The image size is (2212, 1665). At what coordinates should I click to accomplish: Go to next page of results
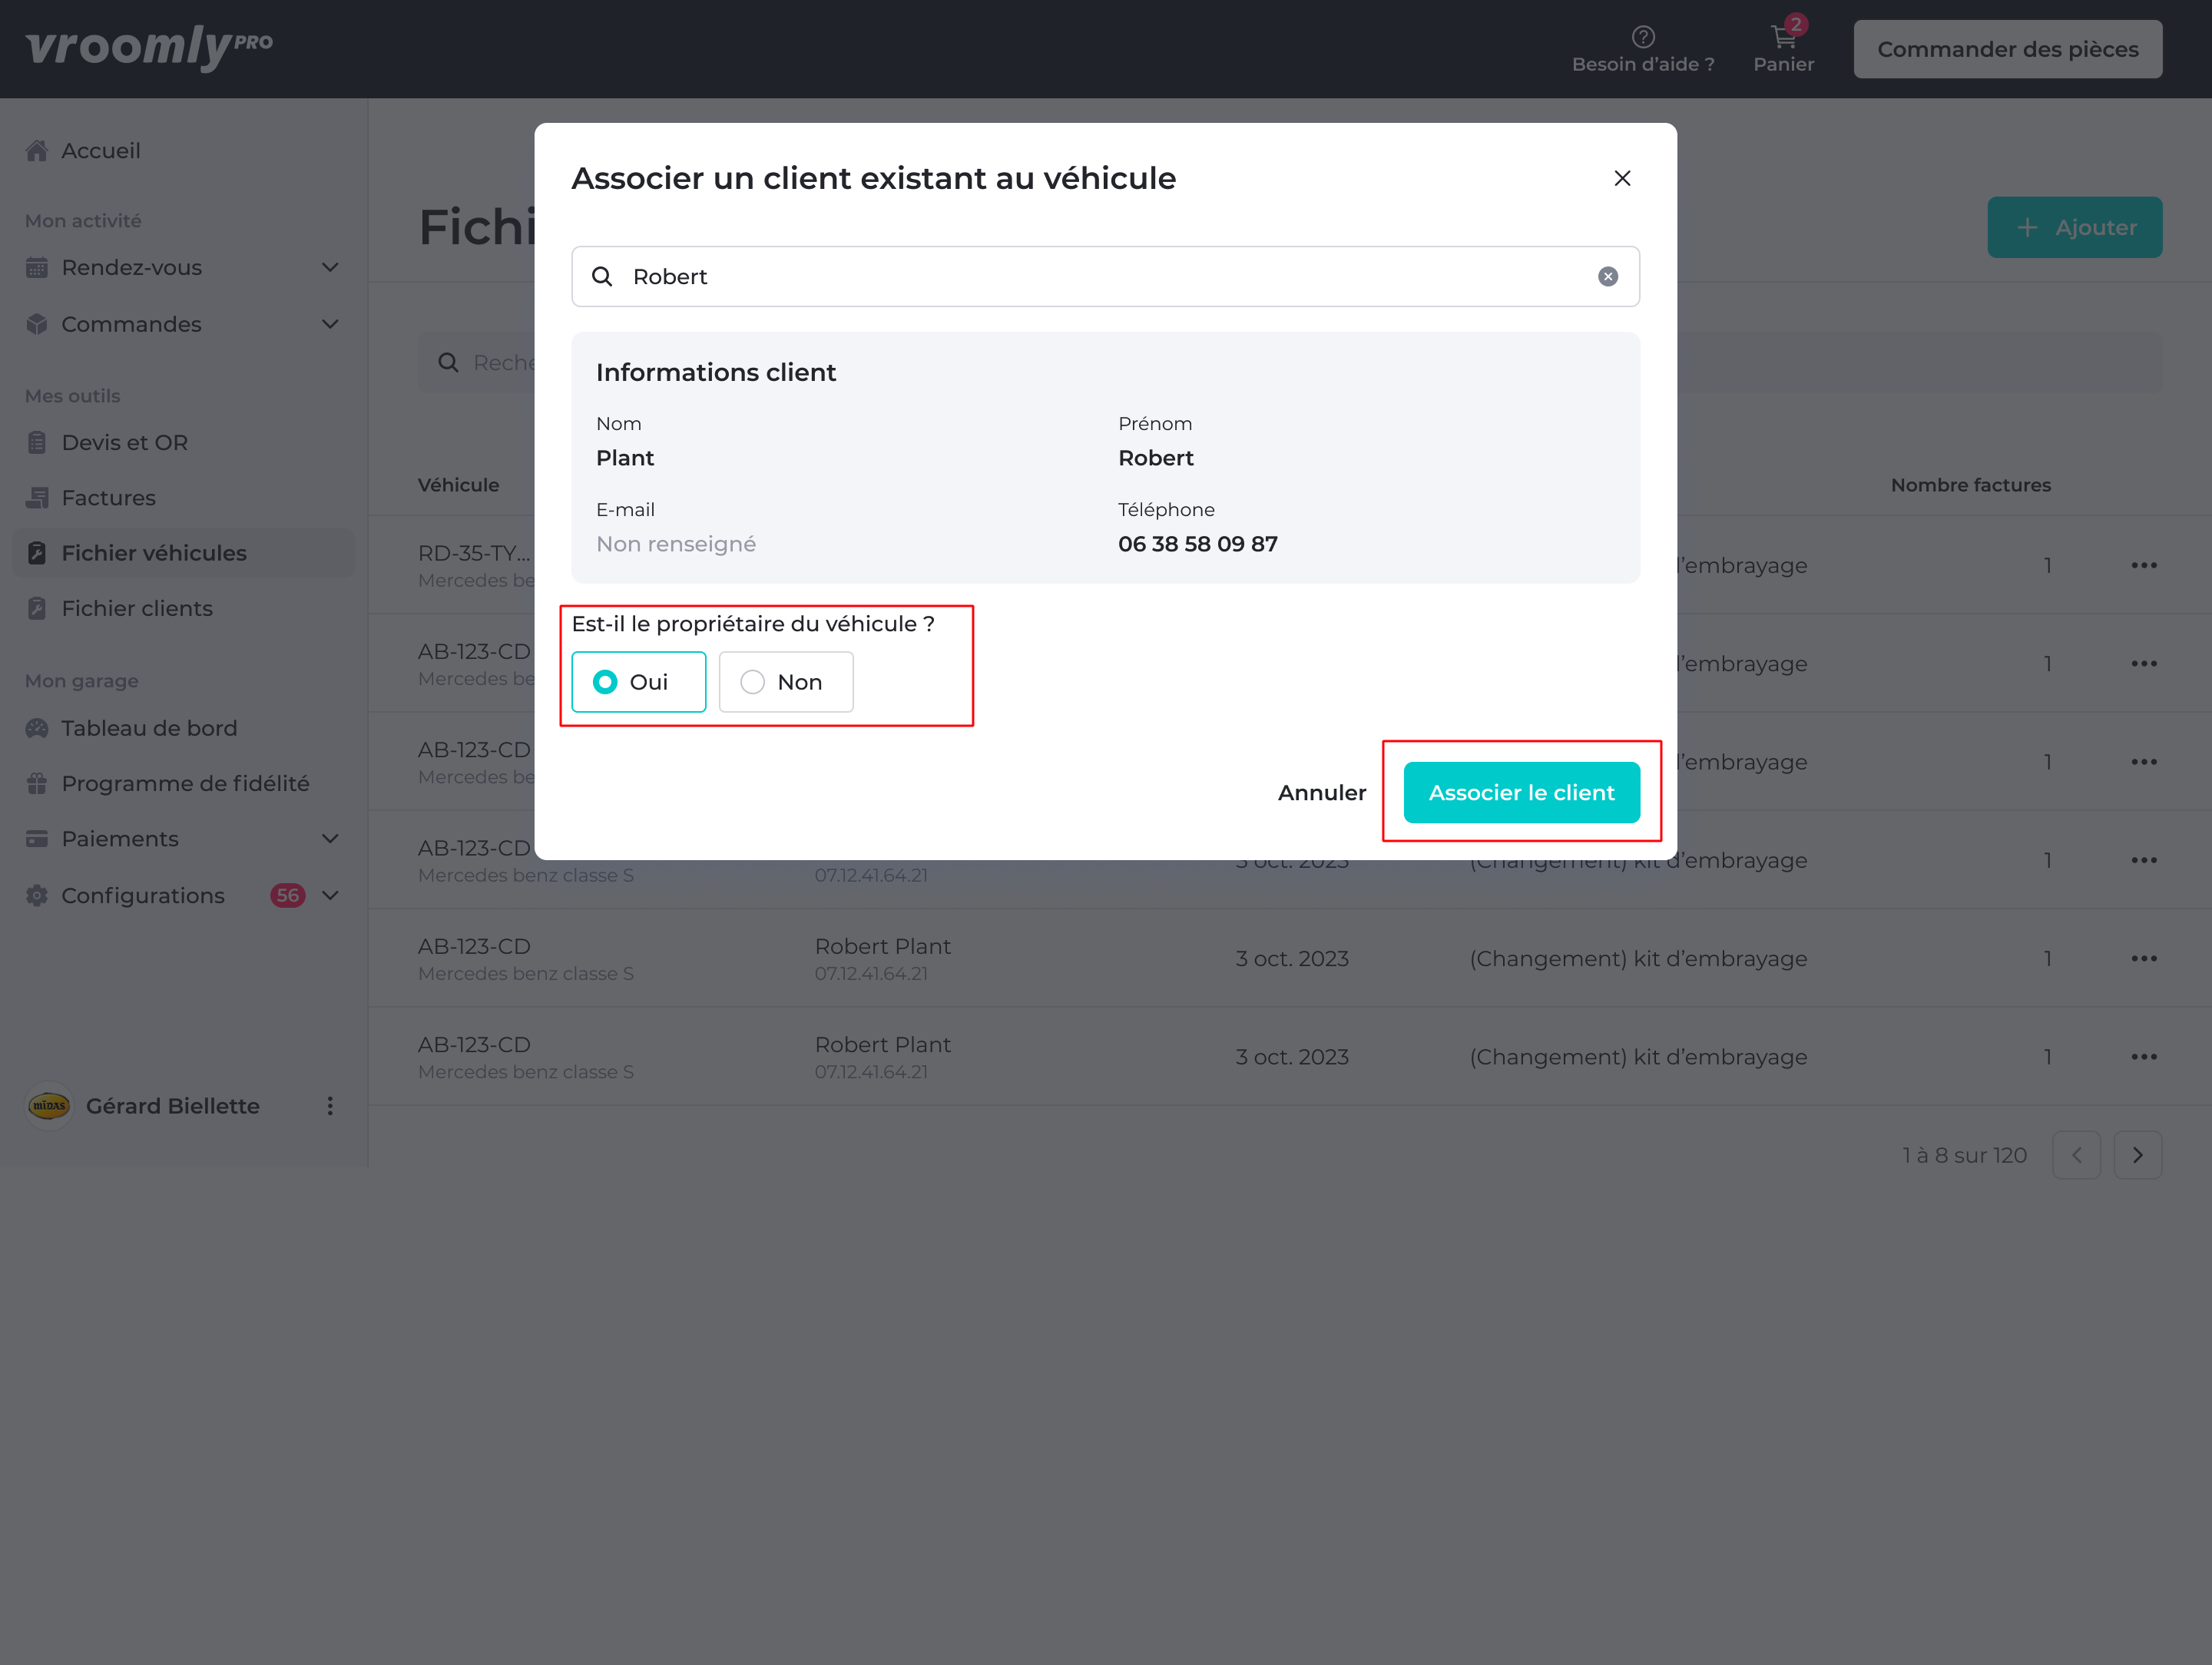click(2137, 1155)
